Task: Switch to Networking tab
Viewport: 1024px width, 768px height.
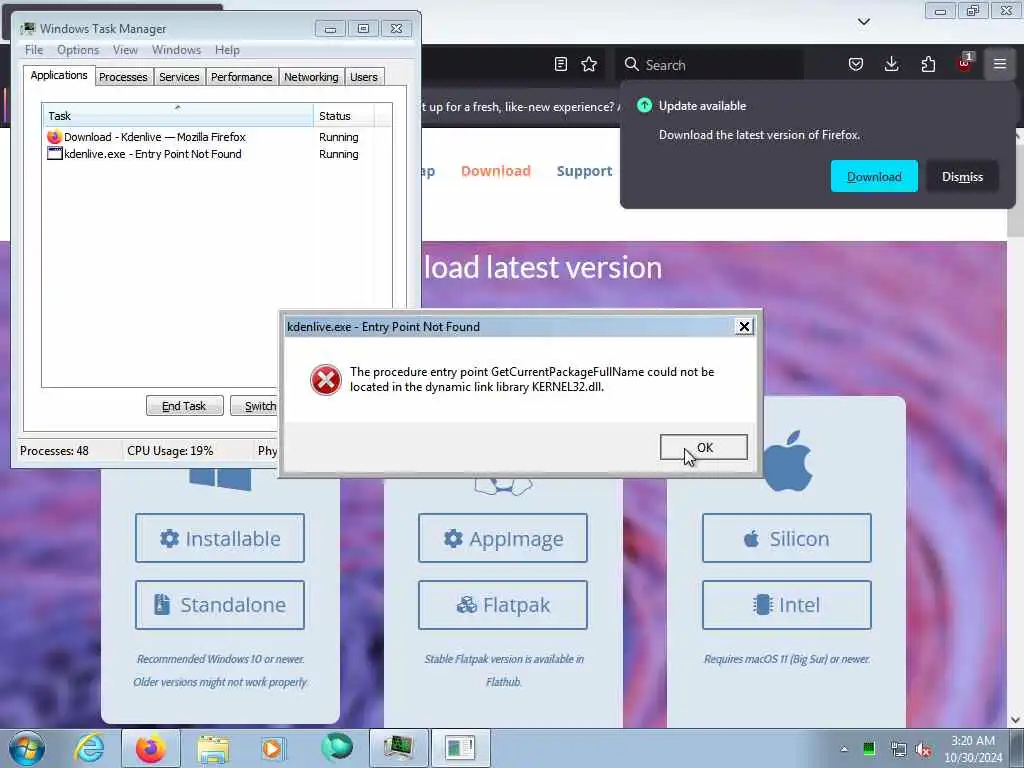Action: pos(311,76)
